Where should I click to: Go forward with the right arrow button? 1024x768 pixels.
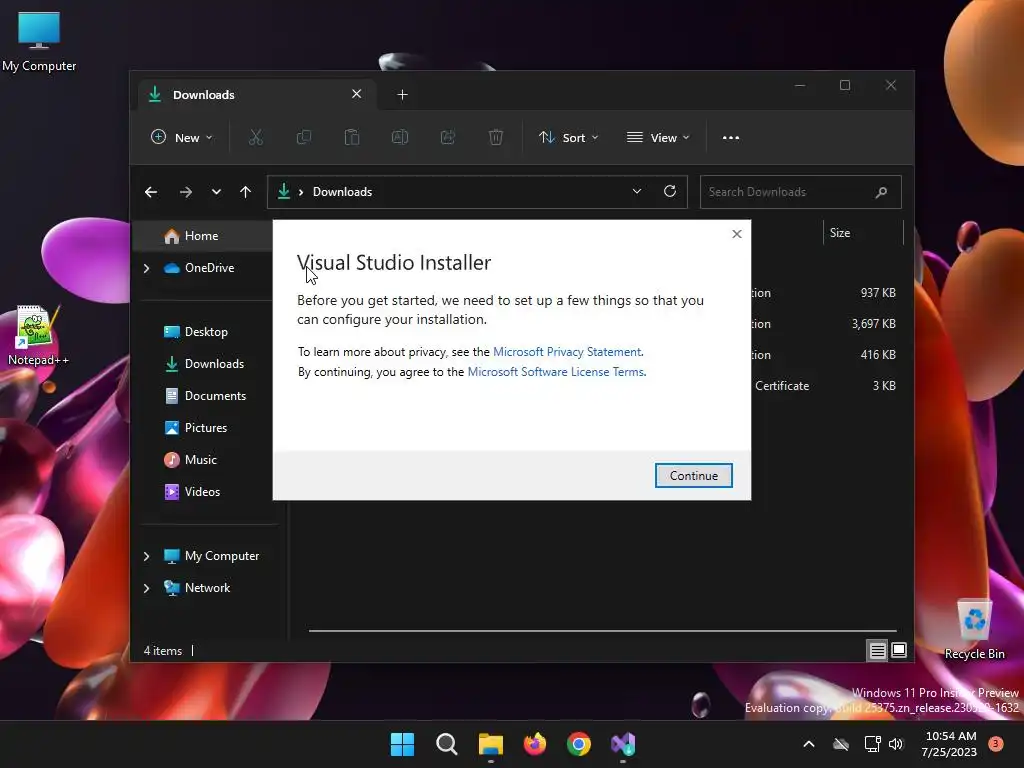pos(185,192)
